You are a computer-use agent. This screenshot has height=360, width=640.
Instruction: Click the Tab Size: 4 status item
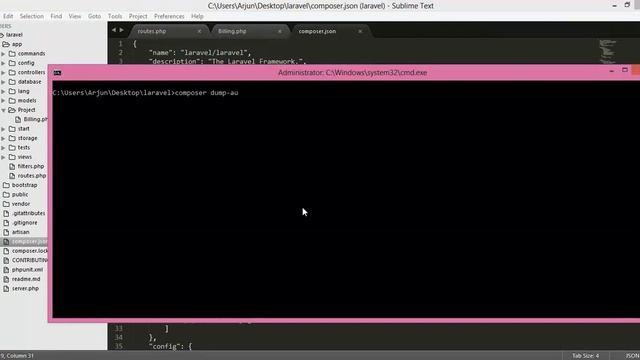tap(585, 356)
